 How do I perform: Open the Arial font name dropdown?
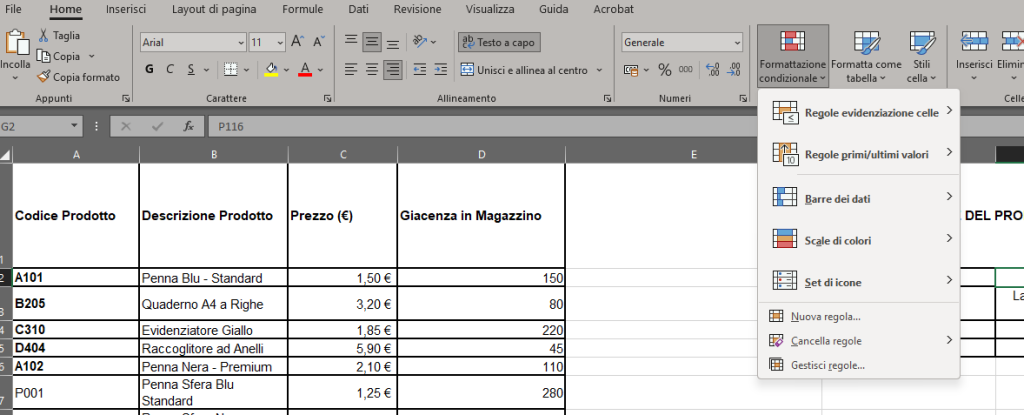[x=240, y=43]
